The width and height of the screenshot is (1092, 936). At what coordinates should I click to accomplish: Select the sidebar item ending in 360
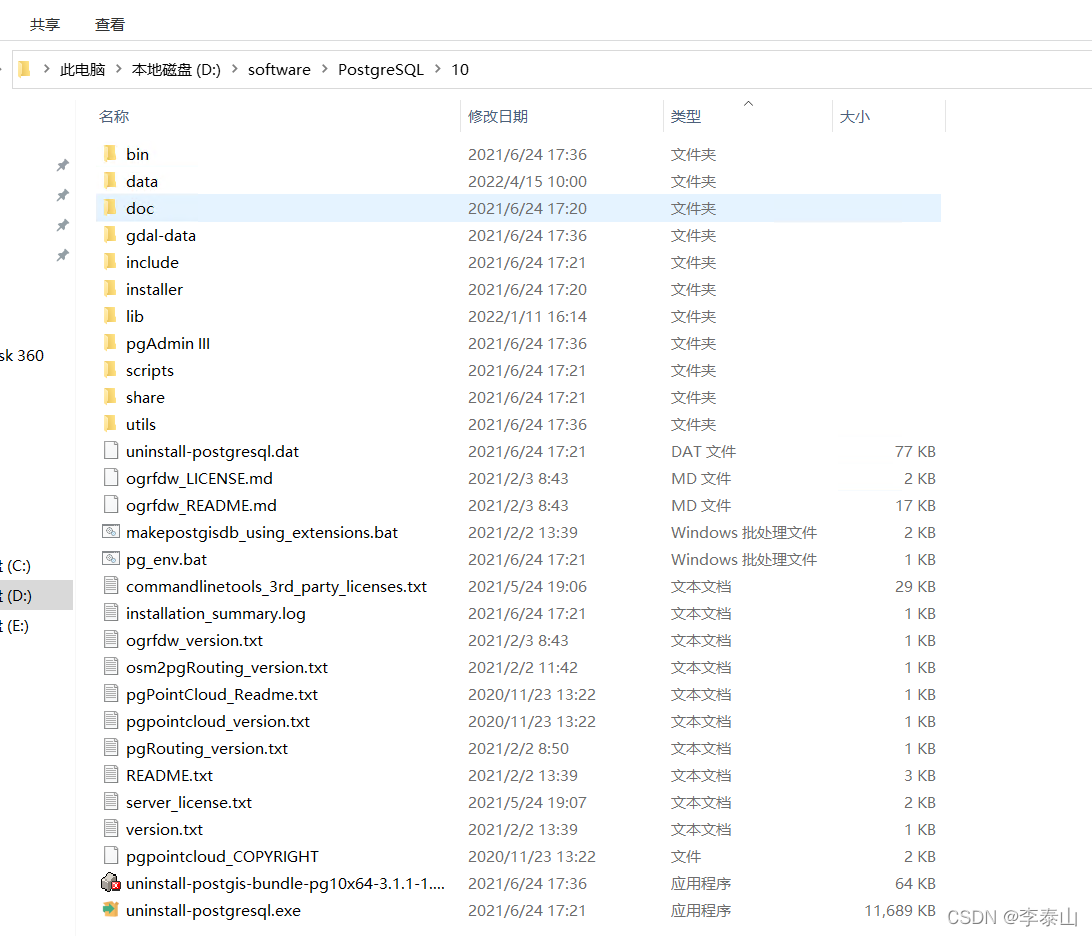click(22, 356)
